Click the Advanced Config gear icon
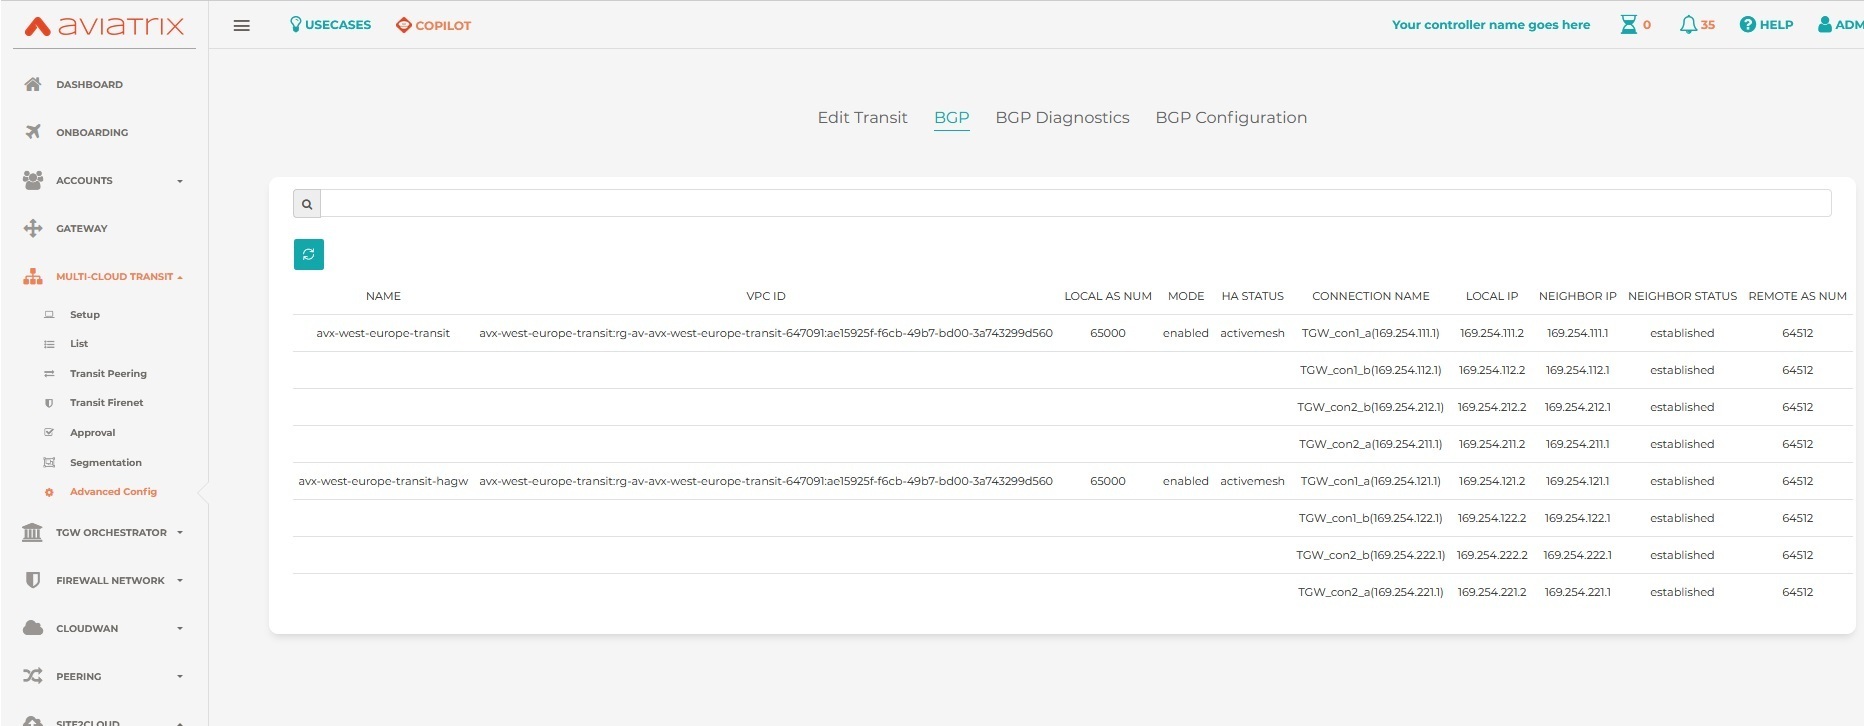Image resolution: width=1864 pixels, height=726 pixels. 49,492
